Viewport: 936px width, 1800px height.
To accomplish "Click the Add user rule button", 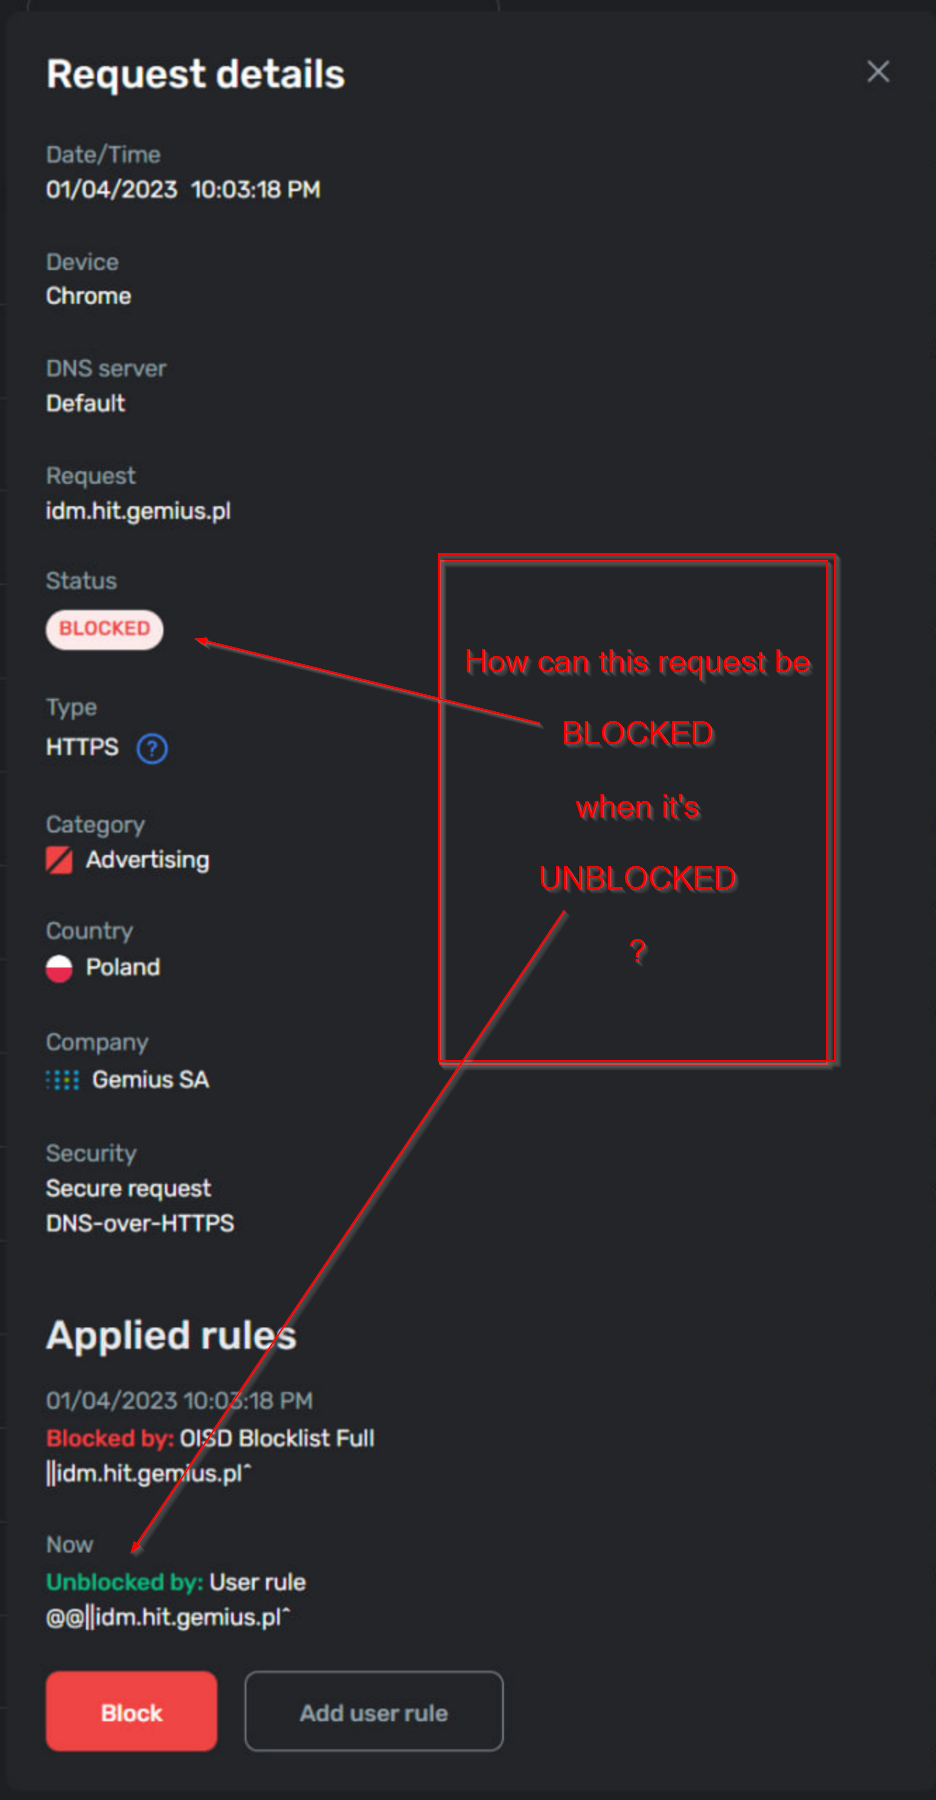I will click(373, 1712).
